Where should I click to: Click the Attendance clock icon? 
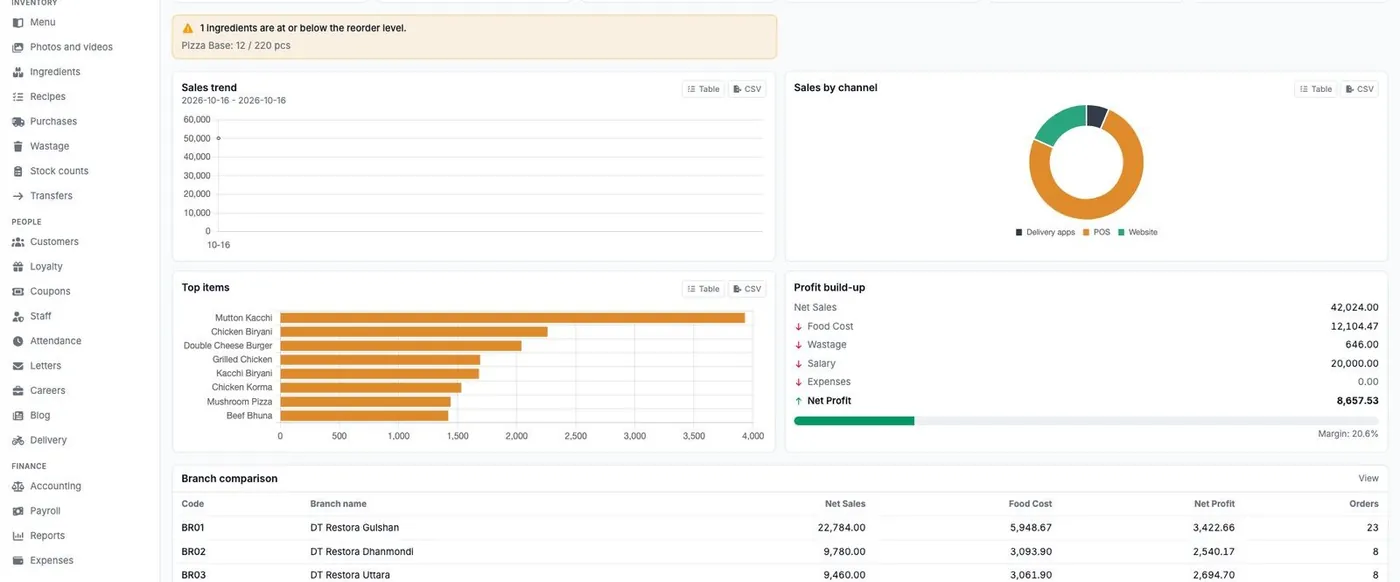pyautogui.click(x=18, y=341)
